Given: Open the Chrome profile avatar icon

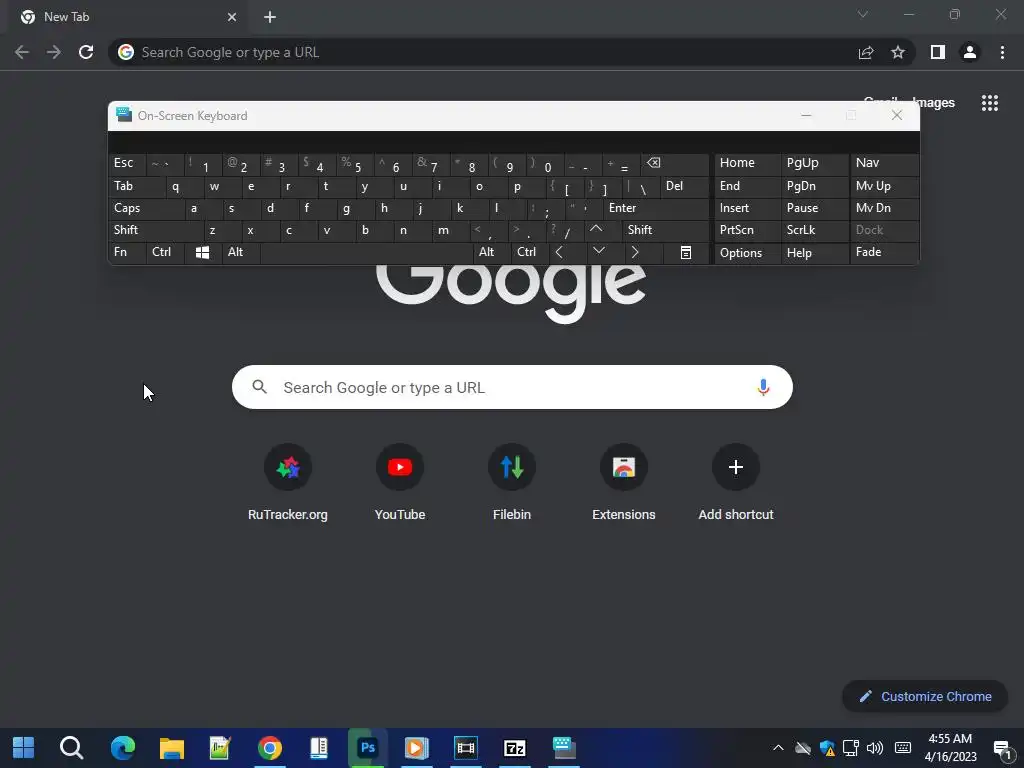Looking at the screenshot, I should tap(970, 52).
